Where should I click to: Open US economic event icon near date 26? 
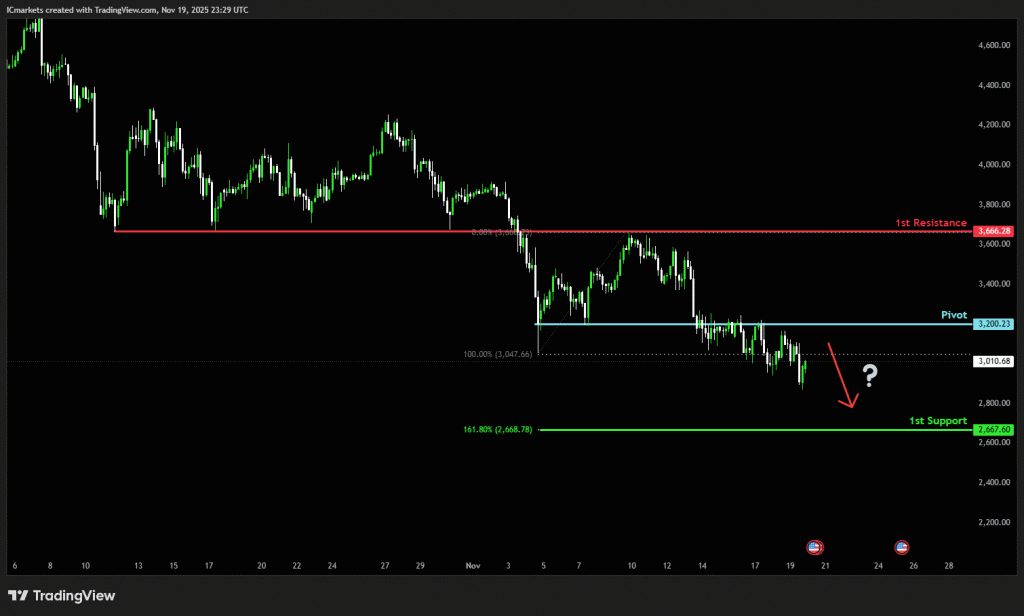(902, 547)
